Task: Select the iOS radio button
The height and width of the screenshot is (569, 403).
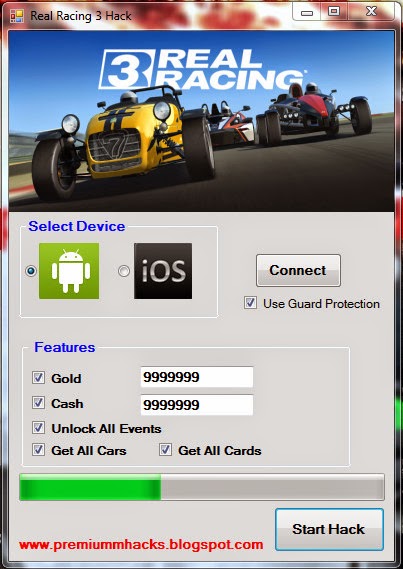Action: 124,271
